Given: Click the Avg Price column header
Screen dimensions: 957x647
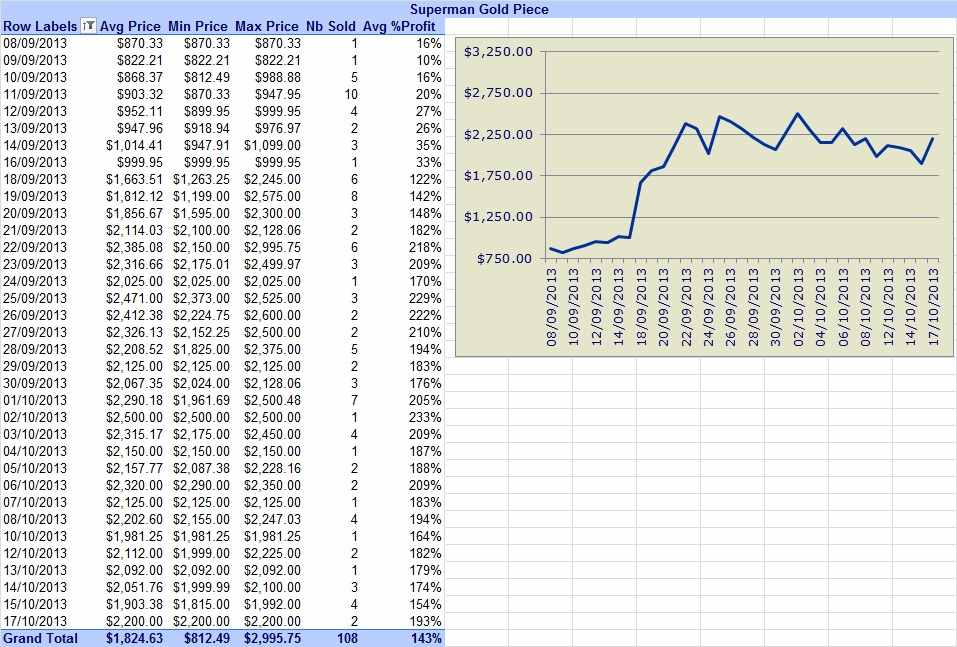Looking at the screenshot, I should point(130,26).
